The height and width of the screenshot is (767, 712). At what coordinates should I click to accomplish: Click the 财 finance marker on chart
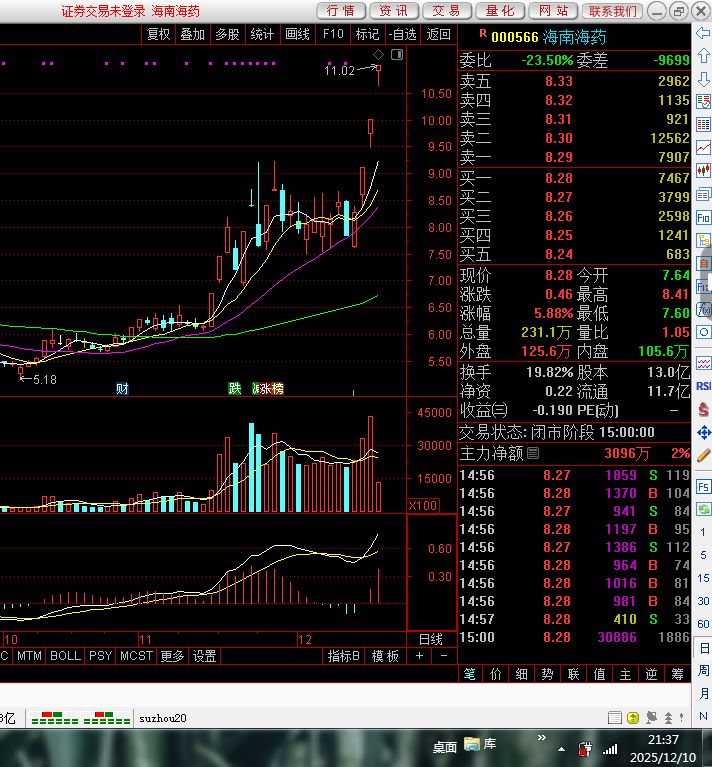[x=122, y=389]
